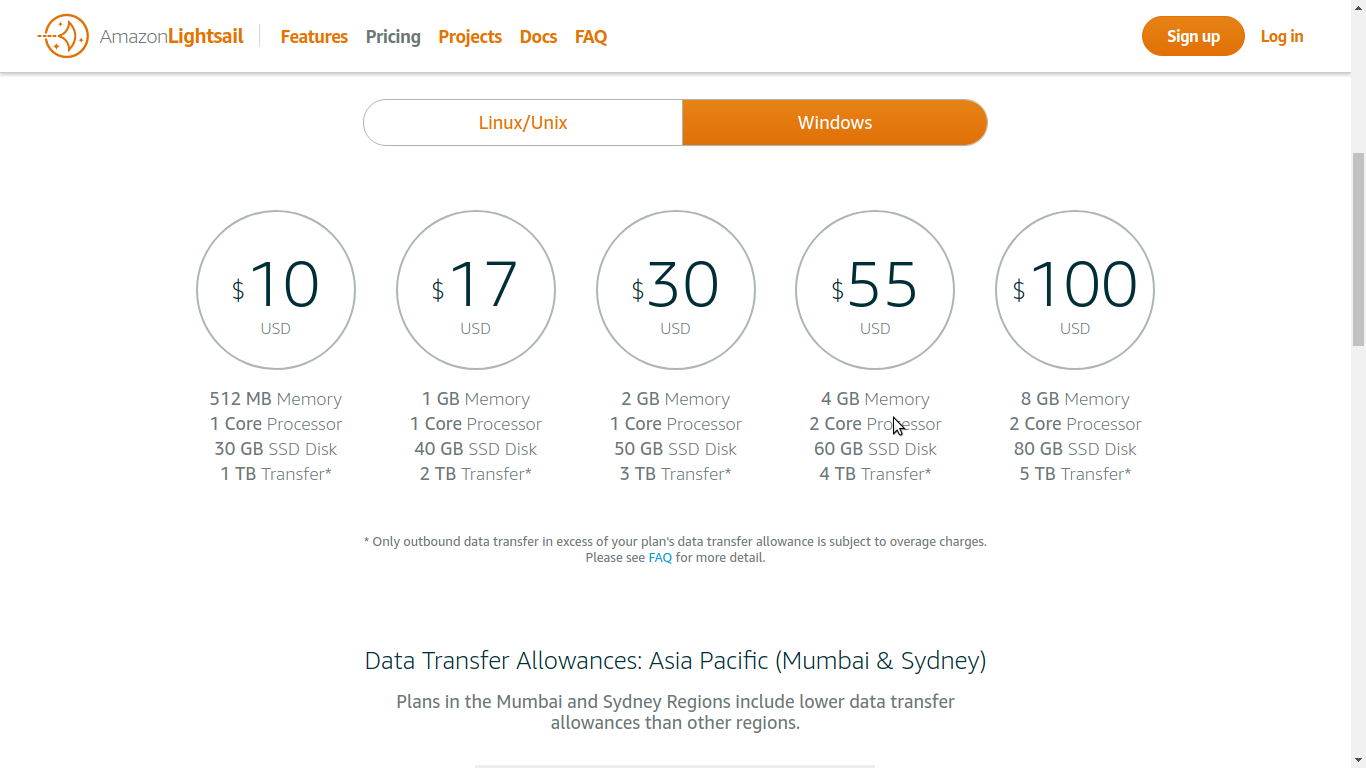
Task: Click FAQ in the header navigation
Action: (591, 37)
